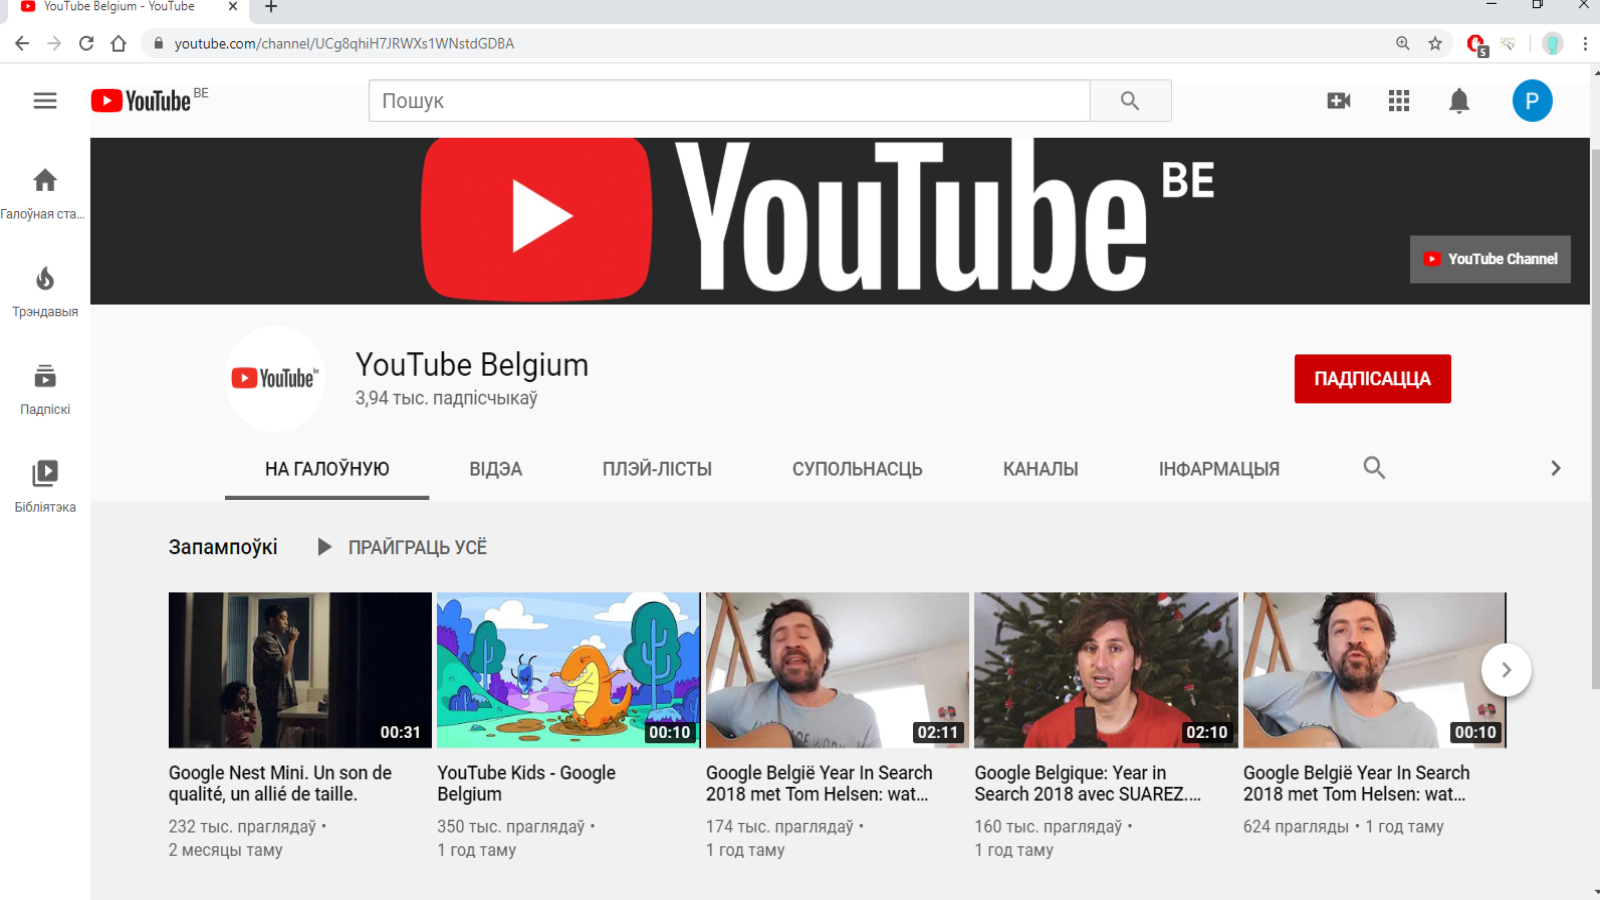1600x900 pixels.
Task: Show next videos in carousel
Action: pos(1506,670)
